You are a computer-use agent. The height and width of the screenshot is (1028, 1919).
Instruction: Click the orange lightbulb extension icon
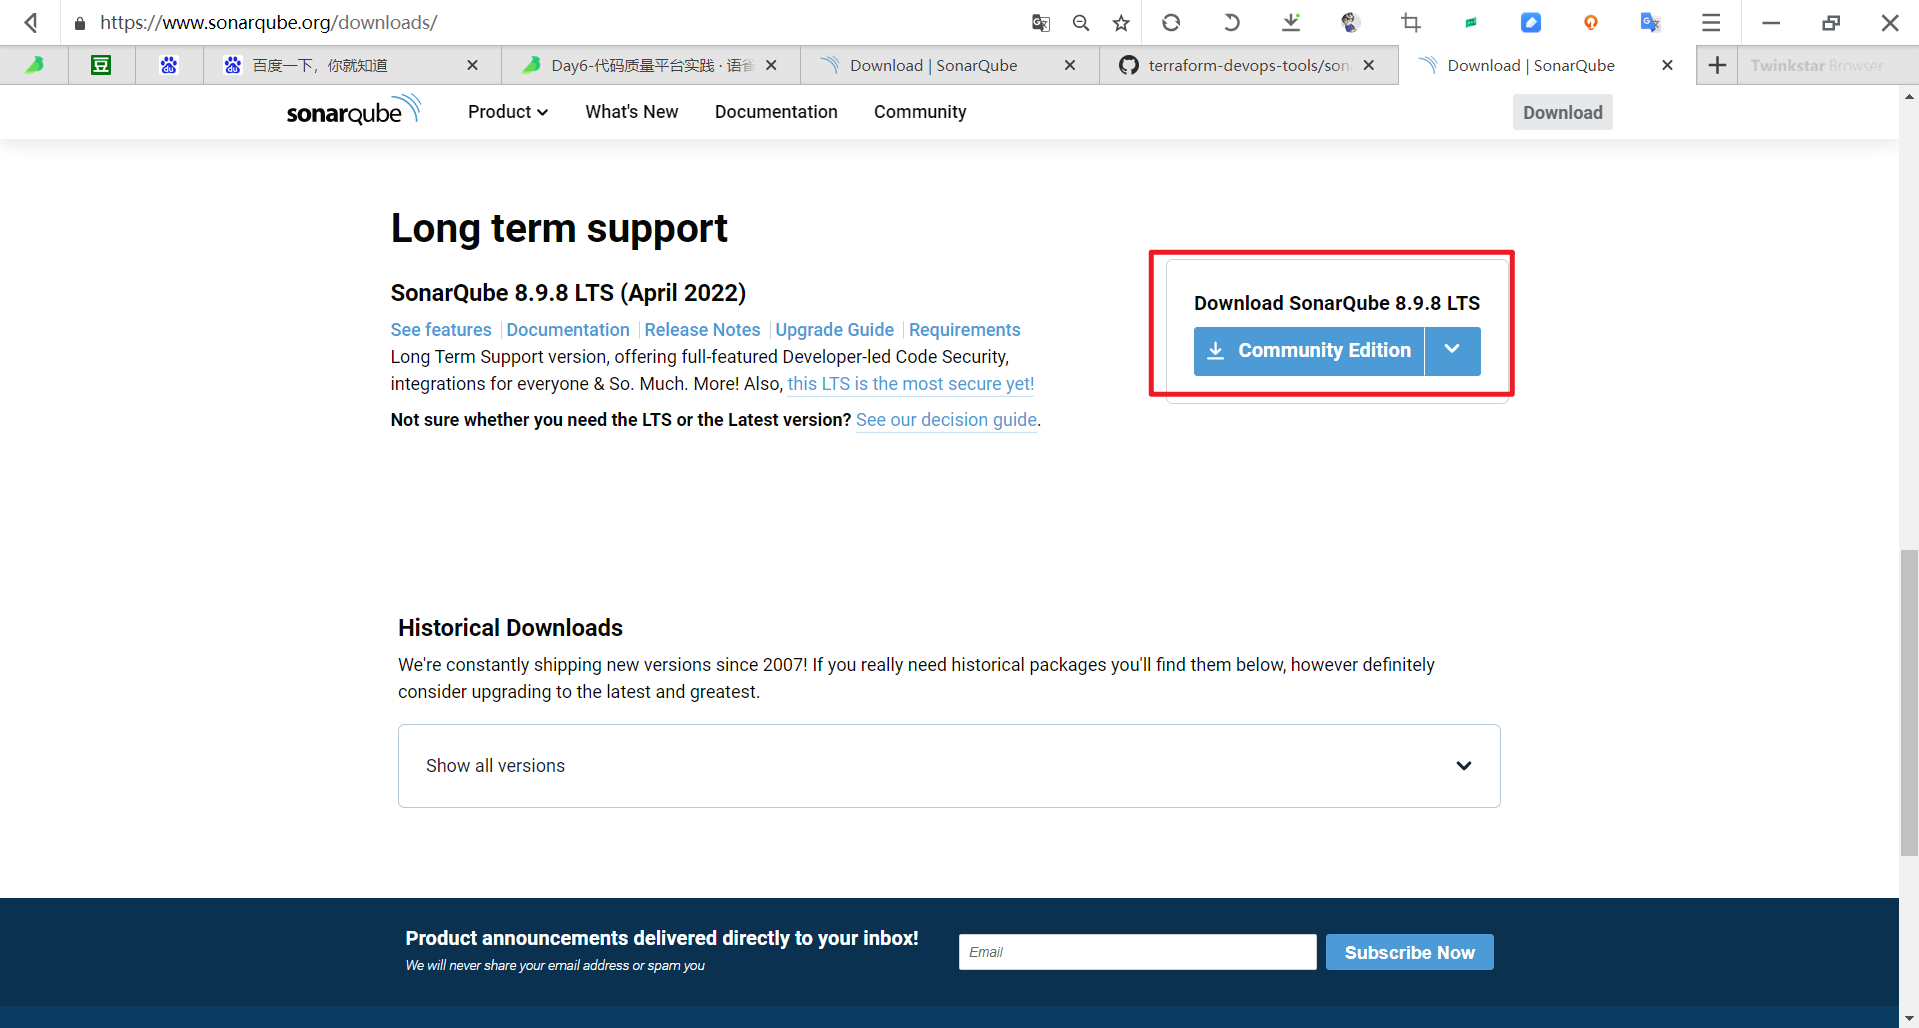(1591, 22)
